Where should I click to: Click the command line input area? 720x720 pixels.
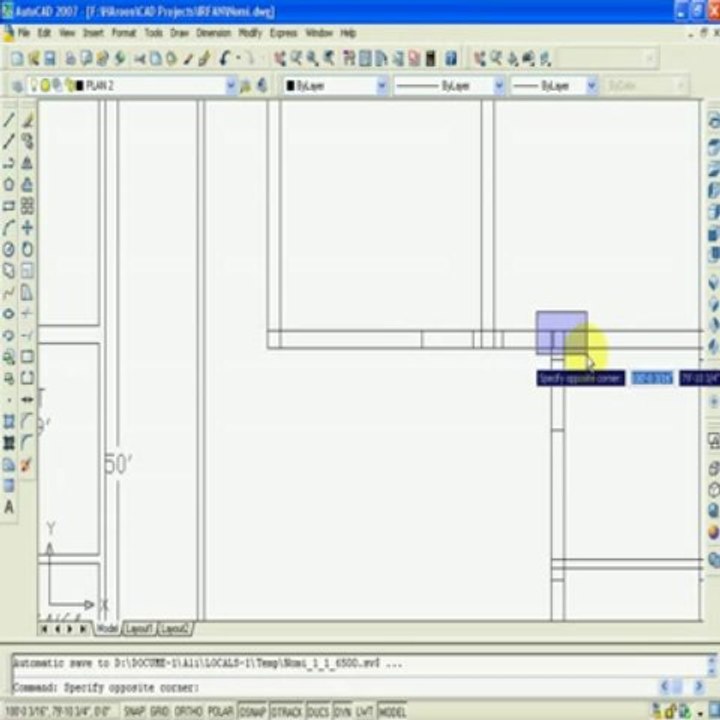[335, 687]
